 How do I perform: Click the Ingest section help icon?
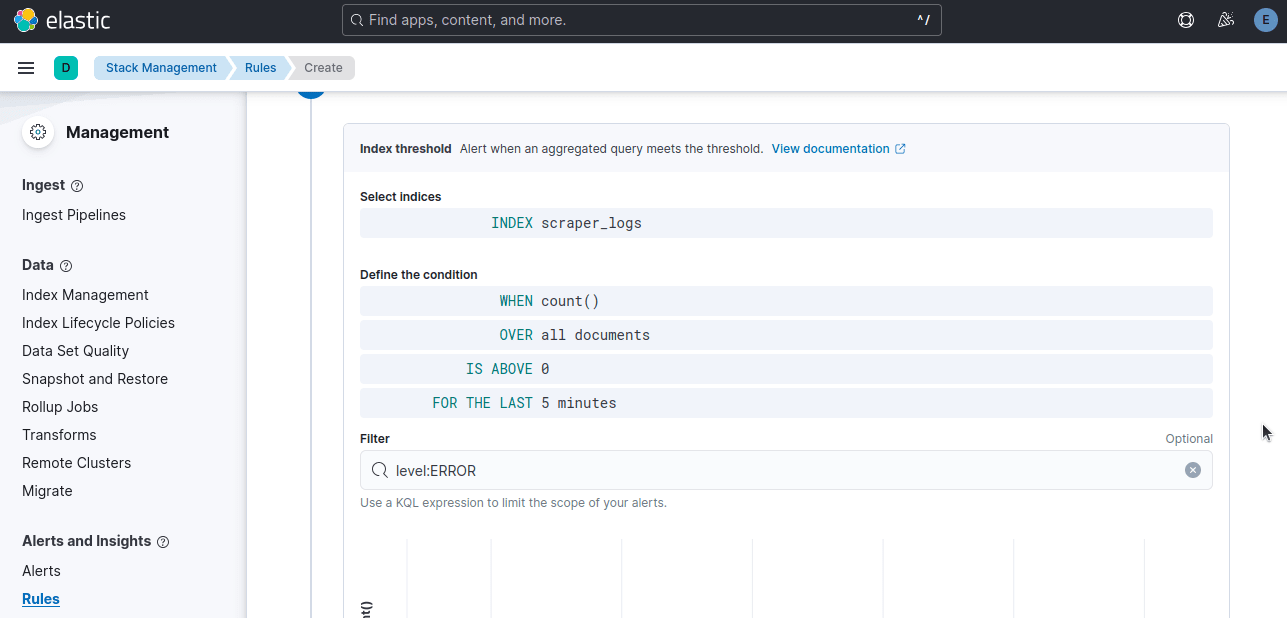(77, 186)
